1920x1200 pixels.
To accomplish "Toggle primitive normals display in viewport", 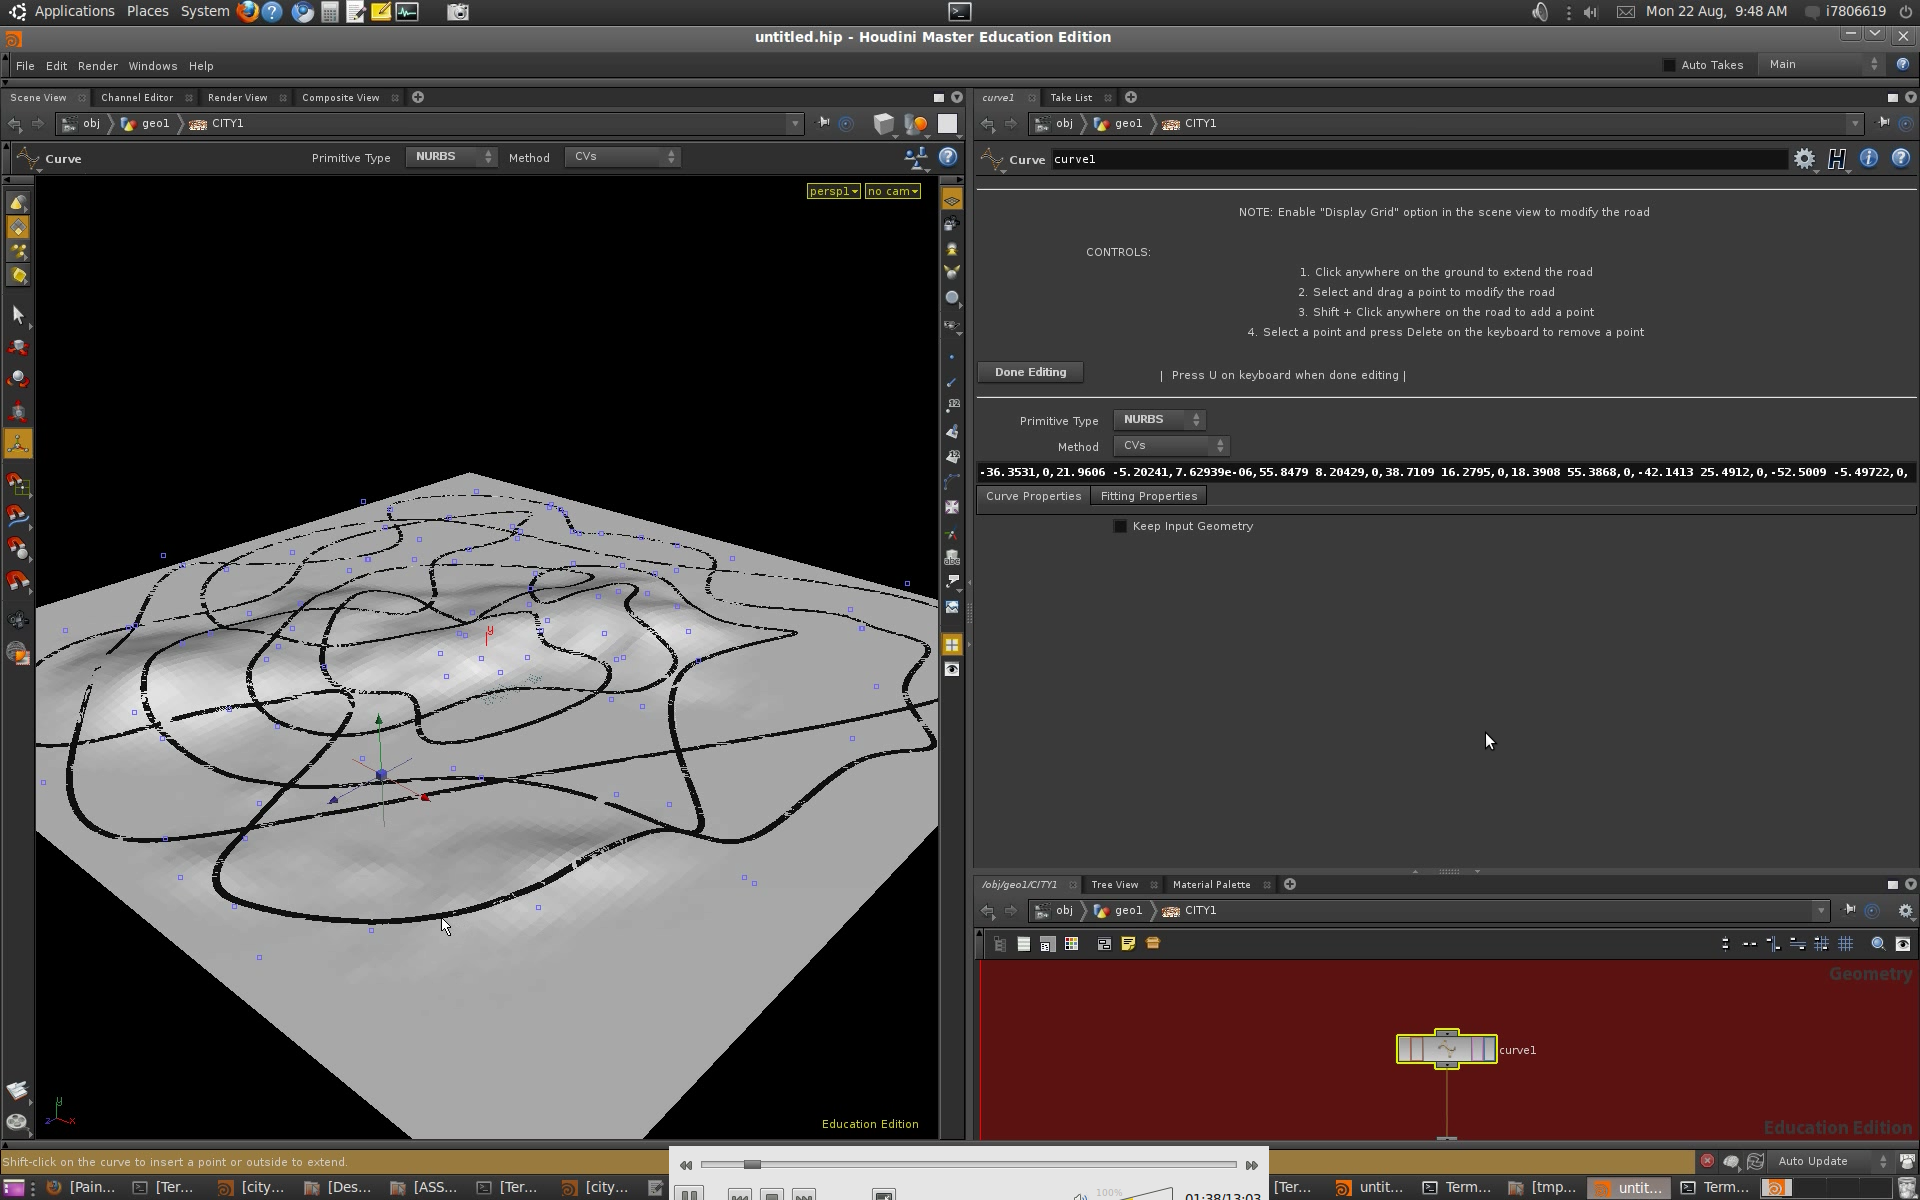I will pyautogui.click(x=952, y=432).
